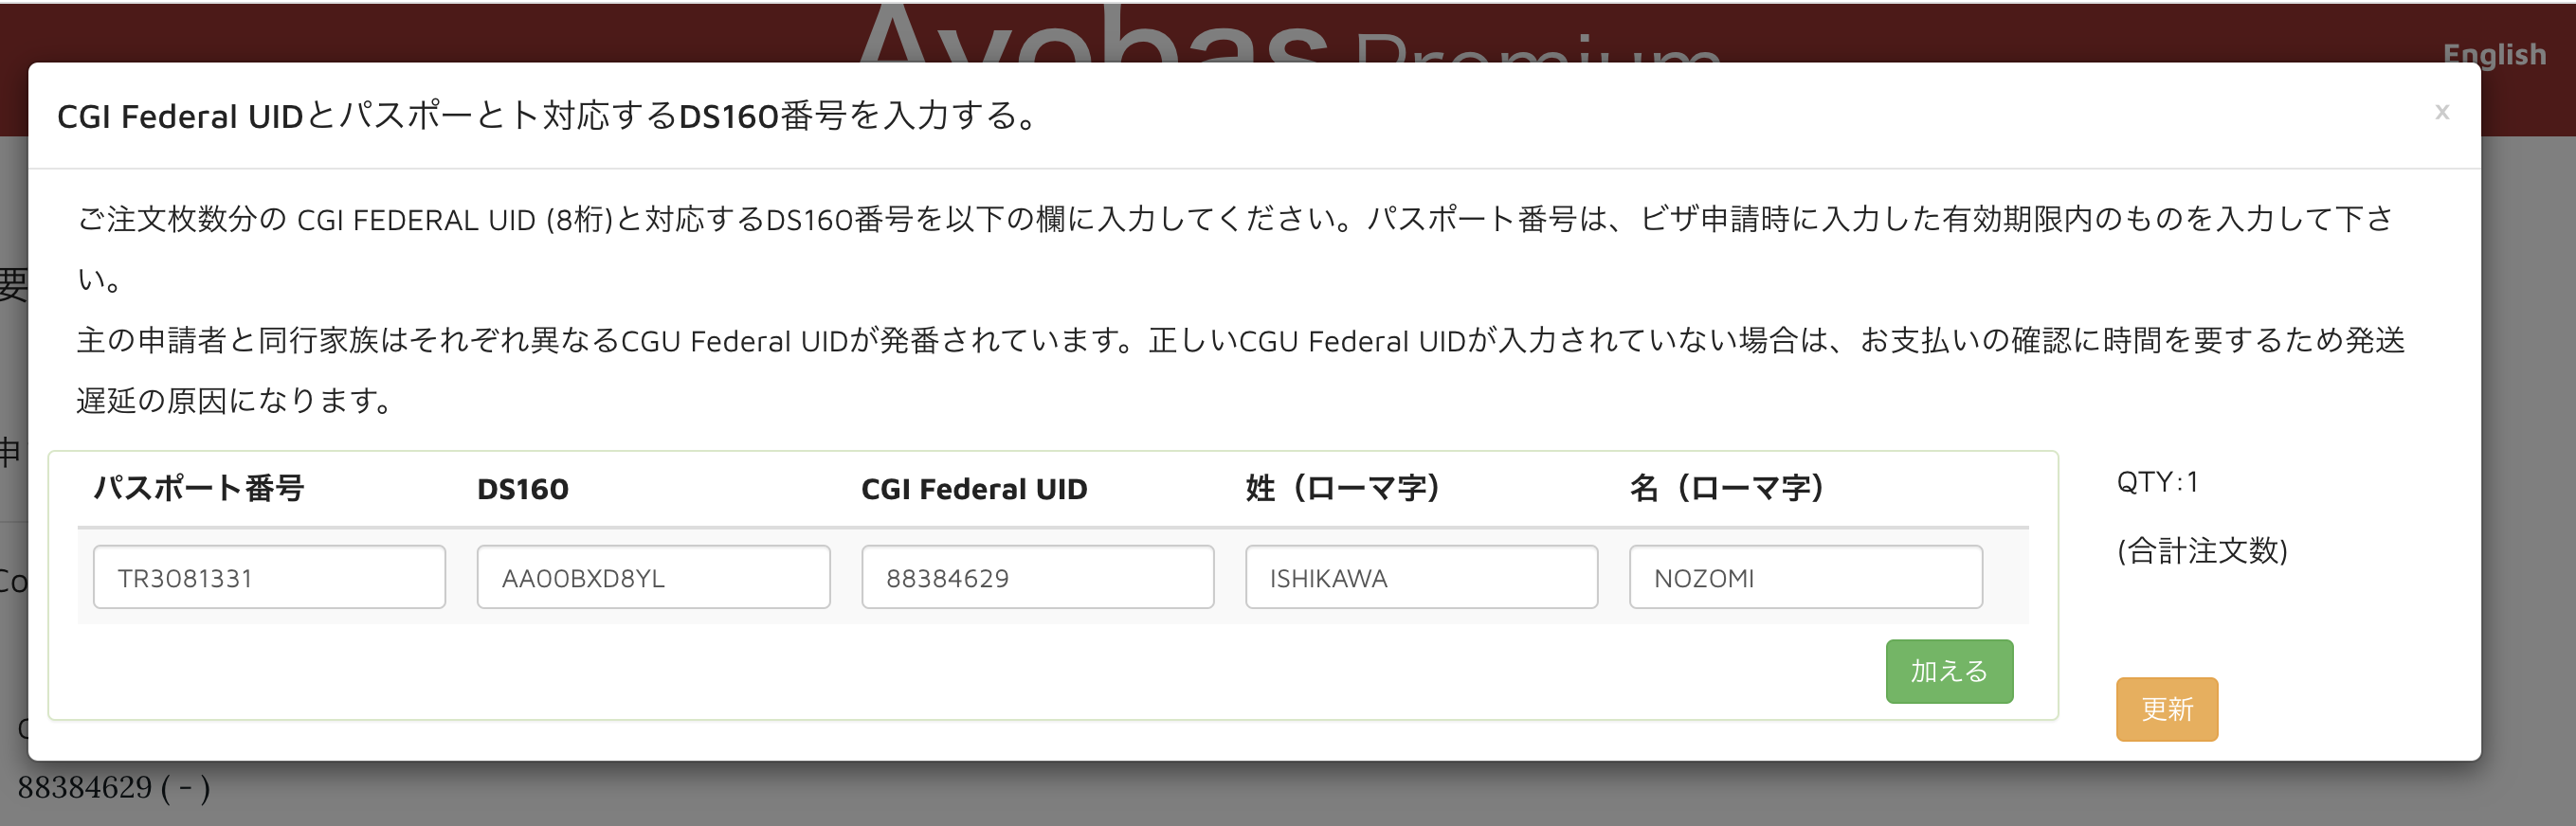Focus the surname field ISHIKAWA
This screenshot has width=2576, height=826.
[1421, 577]
